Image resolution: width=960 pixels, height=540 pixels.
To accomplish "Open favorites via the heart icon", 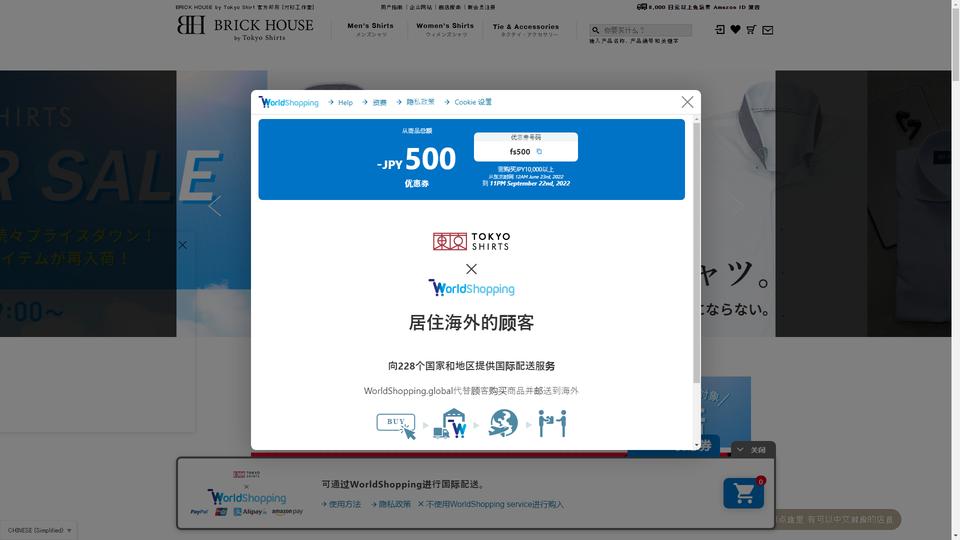I will tap(735, 29).
